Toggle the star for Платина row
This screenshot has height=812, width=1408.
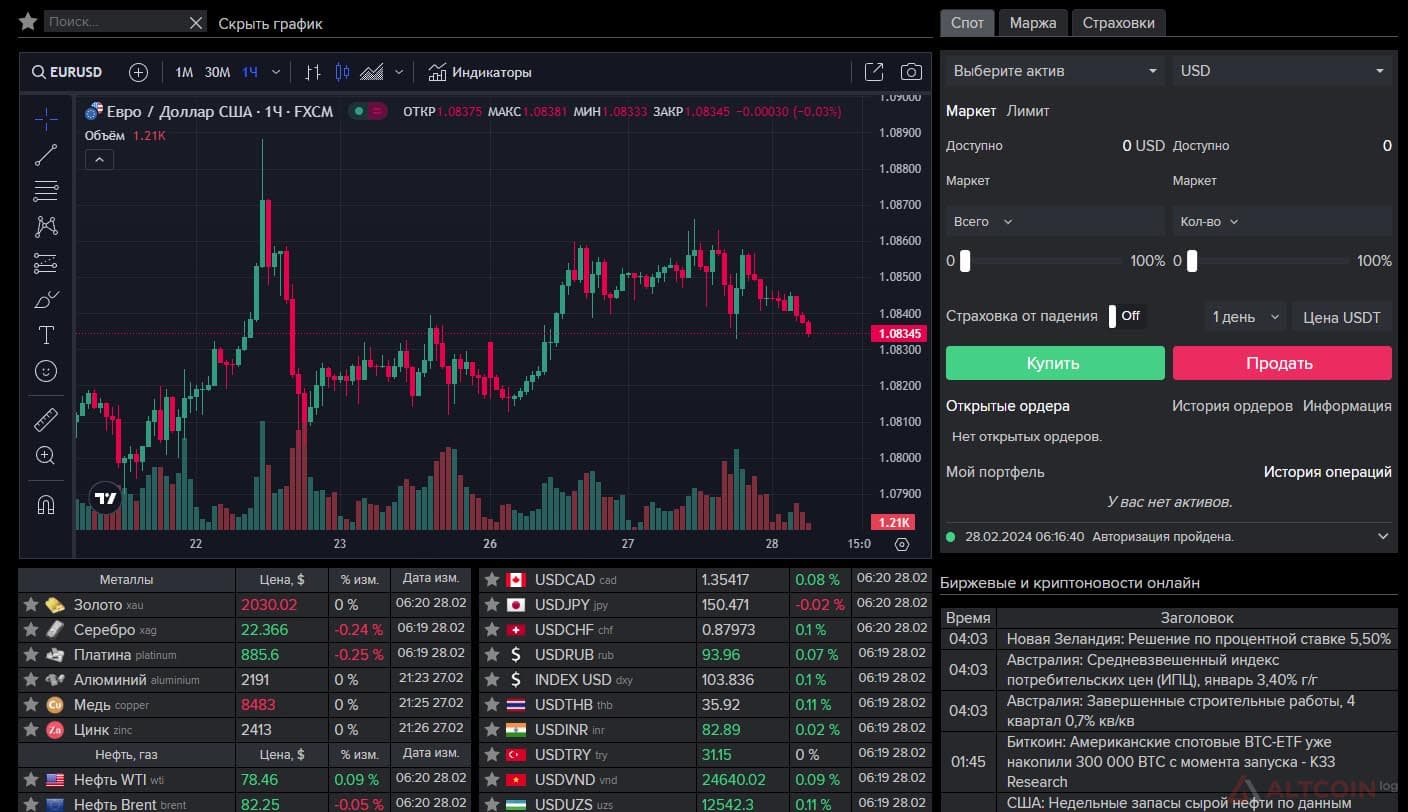point(31,655)
